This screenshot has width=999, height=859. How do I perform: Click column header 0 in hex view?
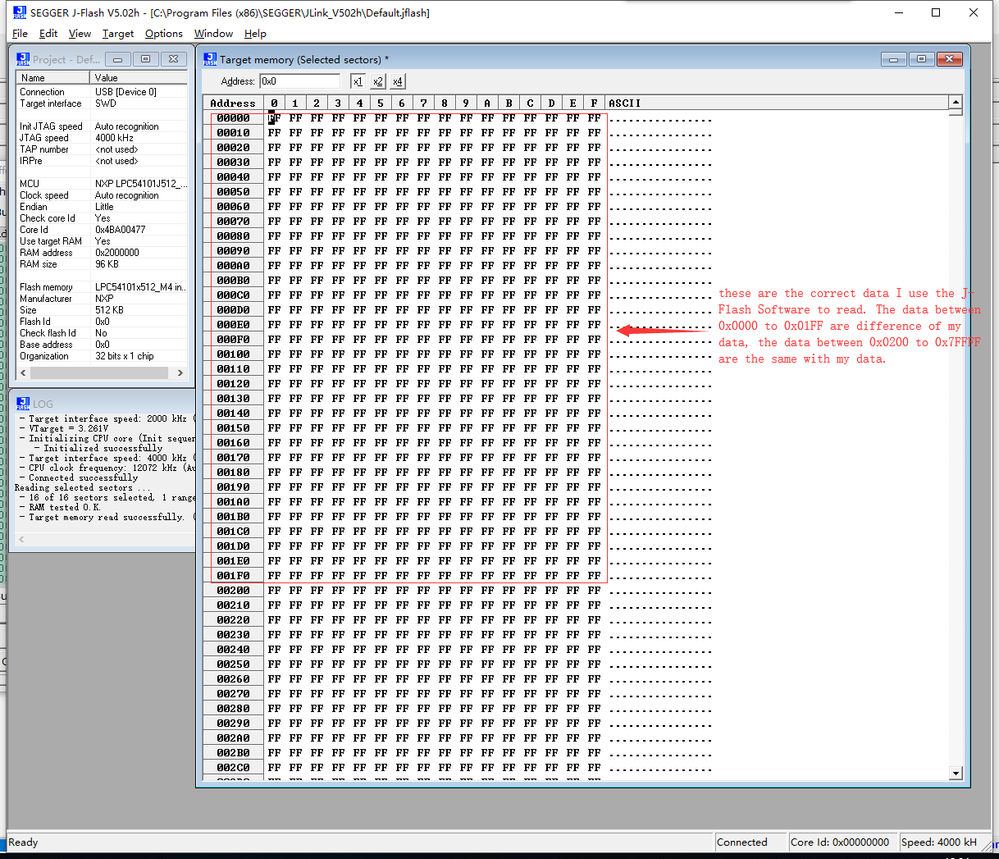click(x=274, y=103)
